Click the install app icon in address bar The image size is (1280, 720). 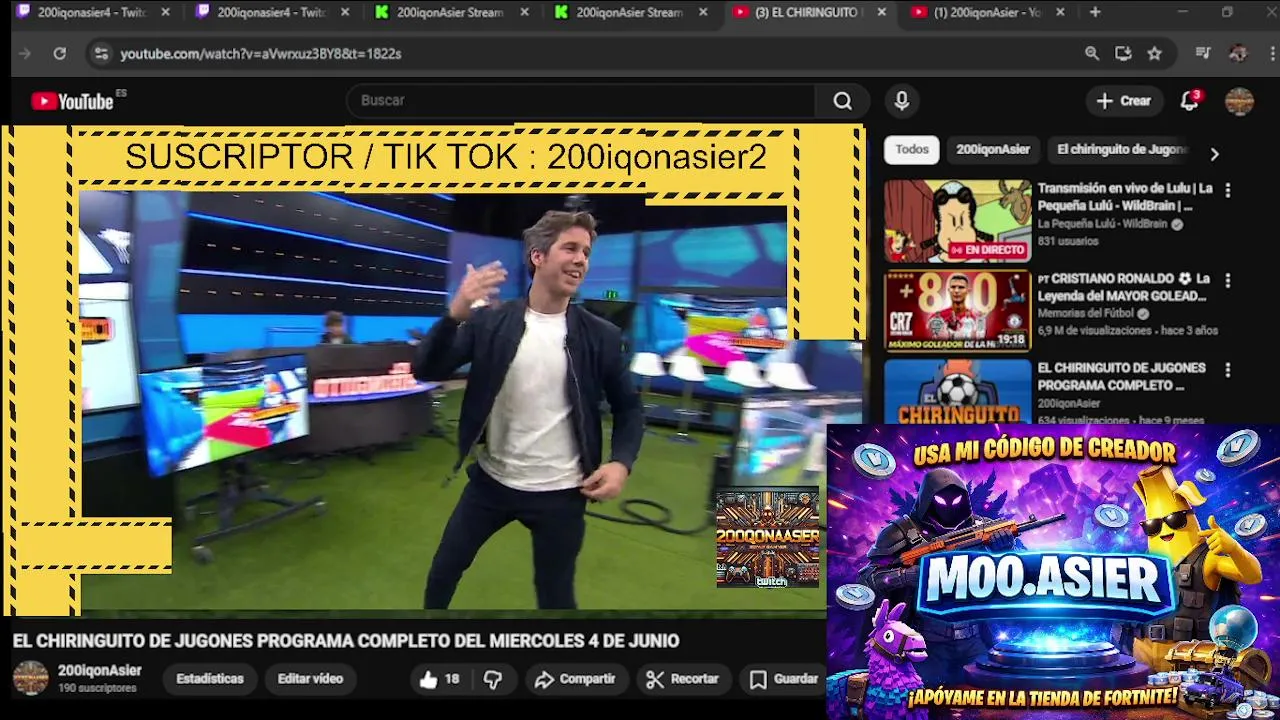1123,54
